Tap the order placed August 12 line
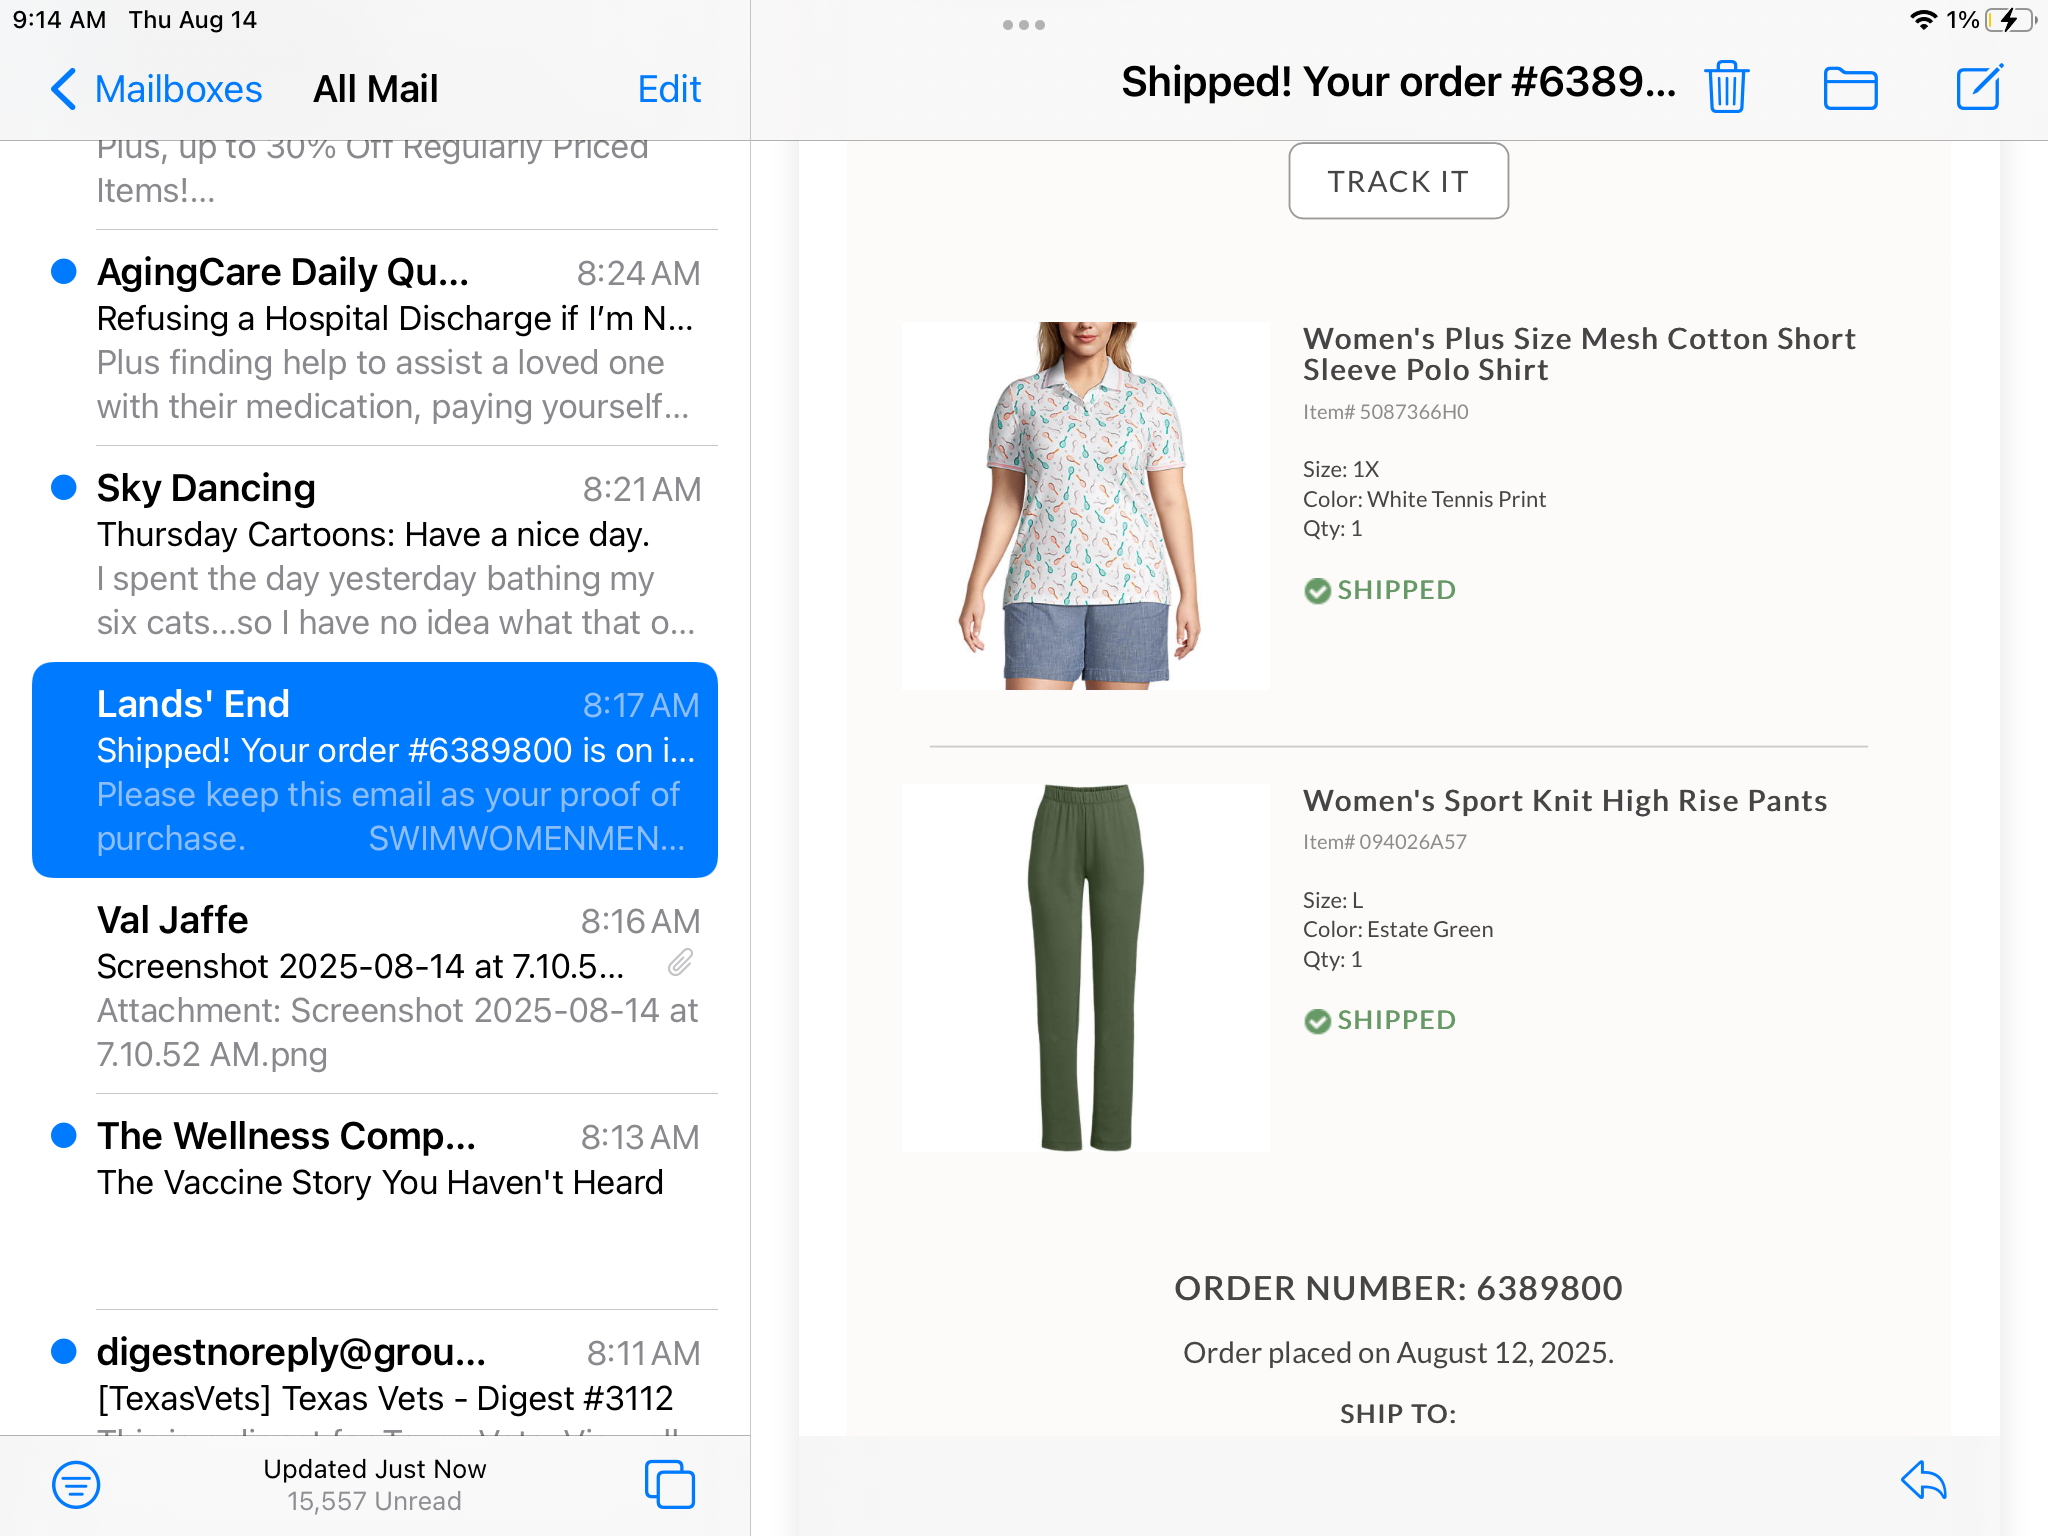2048x1536 pixels. click(1398, 1353)
